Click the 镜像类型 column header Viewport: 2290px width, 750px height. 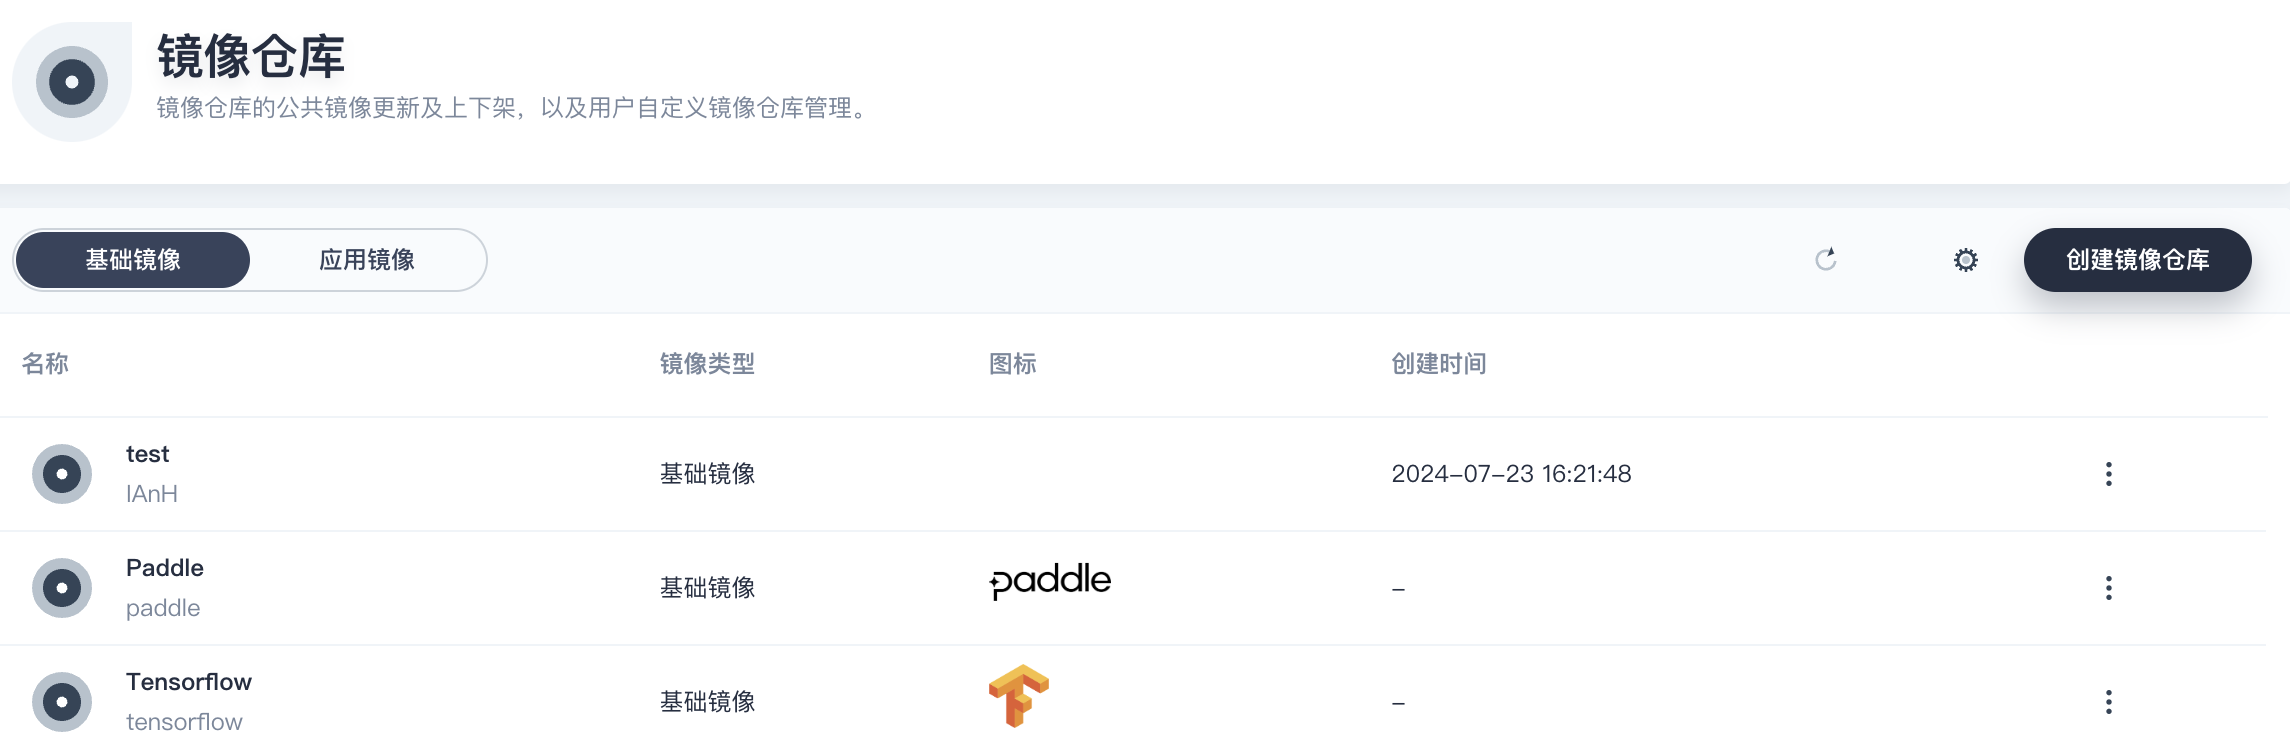[707, 364]
